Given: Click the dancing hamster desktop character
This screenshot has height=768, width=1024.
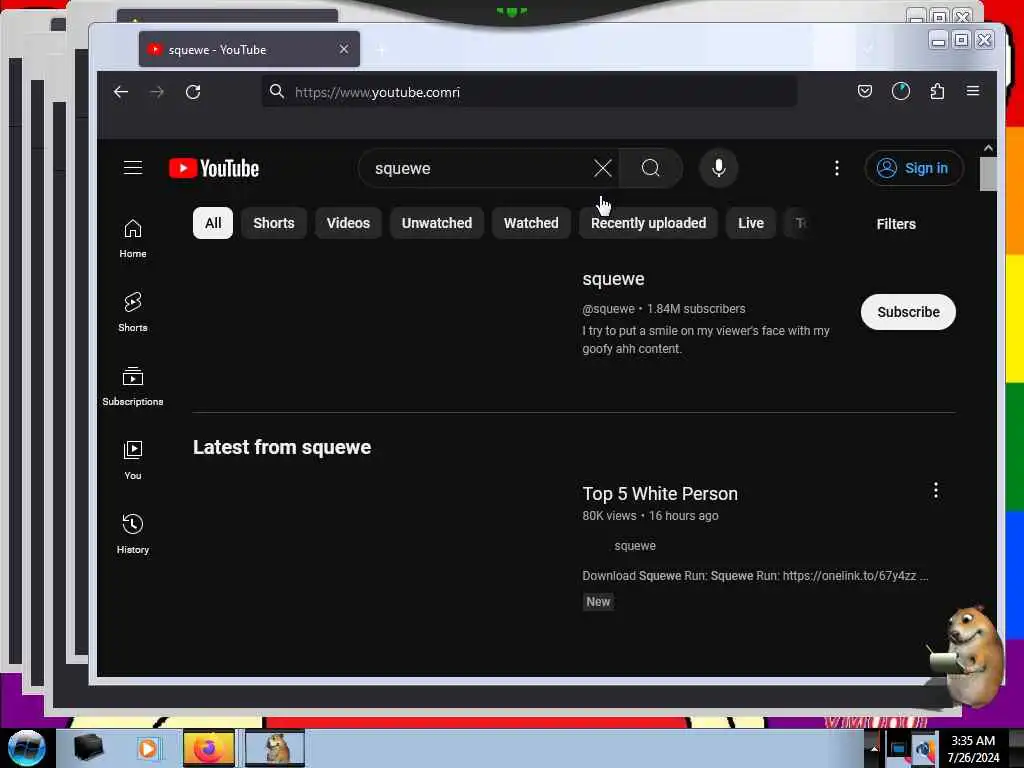Looking at the screenshot, I should (x=968, y=656).
